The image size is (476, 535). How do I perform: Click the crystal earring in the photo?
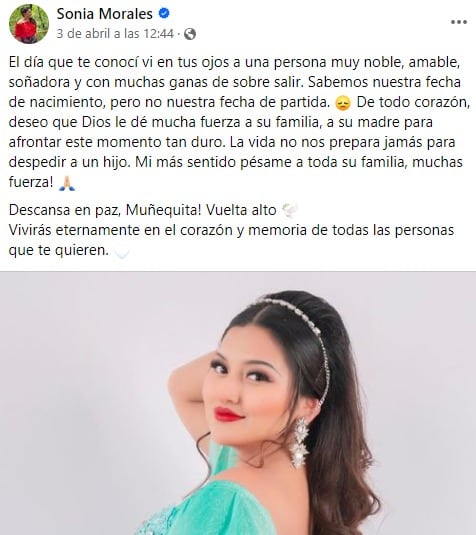pos(300,442)
